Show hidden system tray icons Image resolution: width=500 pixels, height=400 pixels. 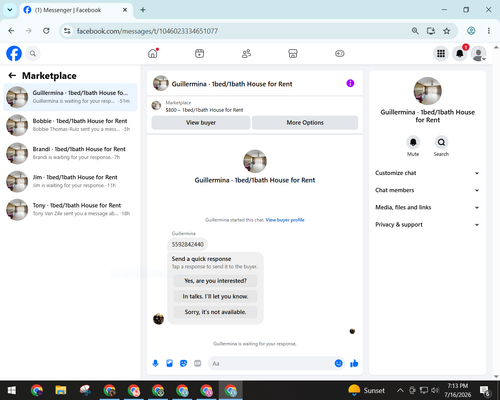pos(400,390)
